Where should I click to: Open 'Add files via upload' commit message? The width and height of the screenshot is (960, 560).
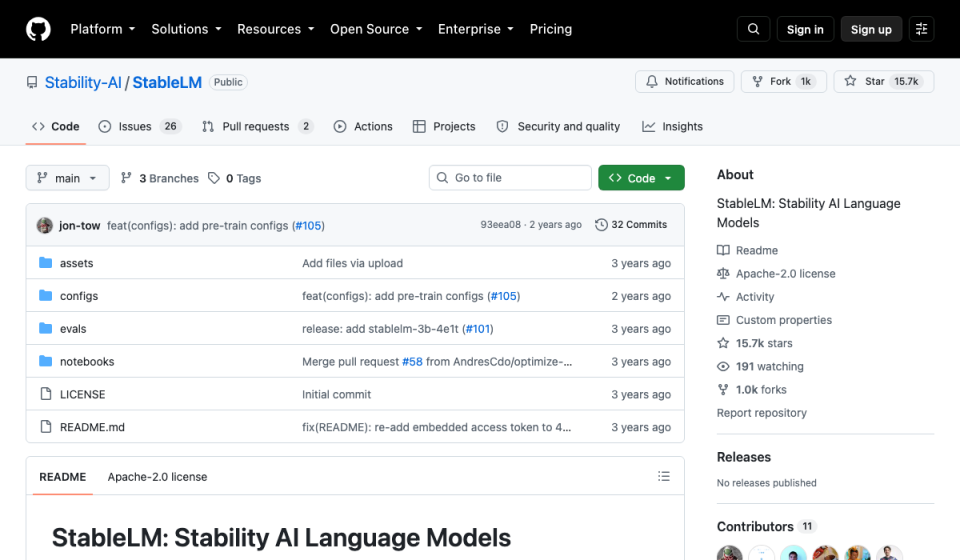click(x=352, y=263)
